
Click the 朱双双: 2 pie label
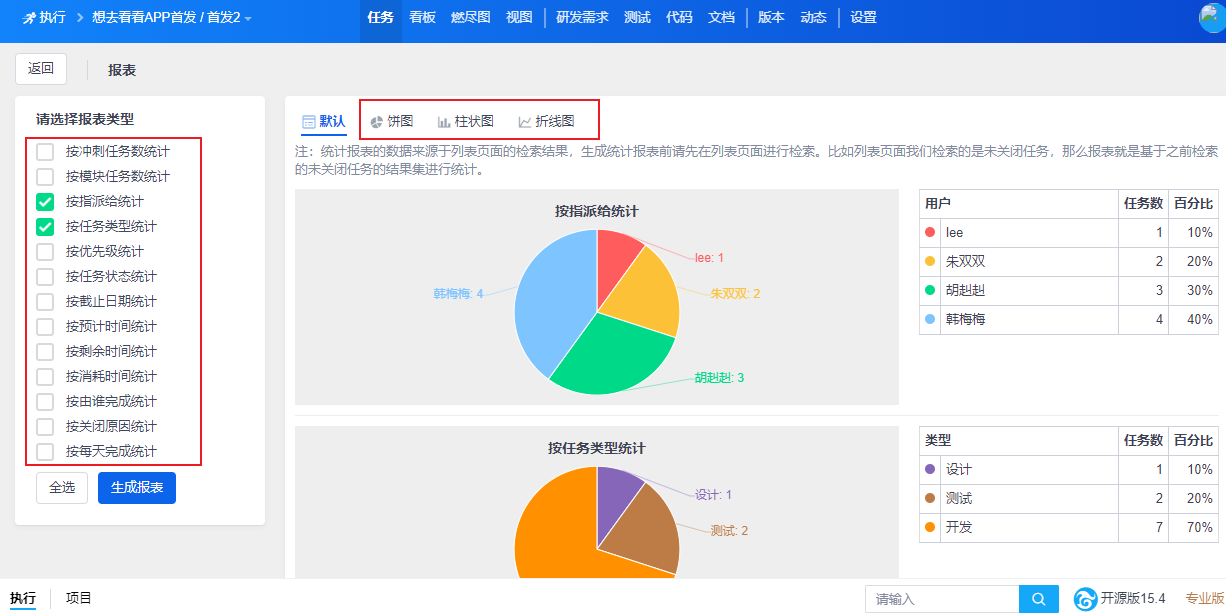tap(736, 294)
